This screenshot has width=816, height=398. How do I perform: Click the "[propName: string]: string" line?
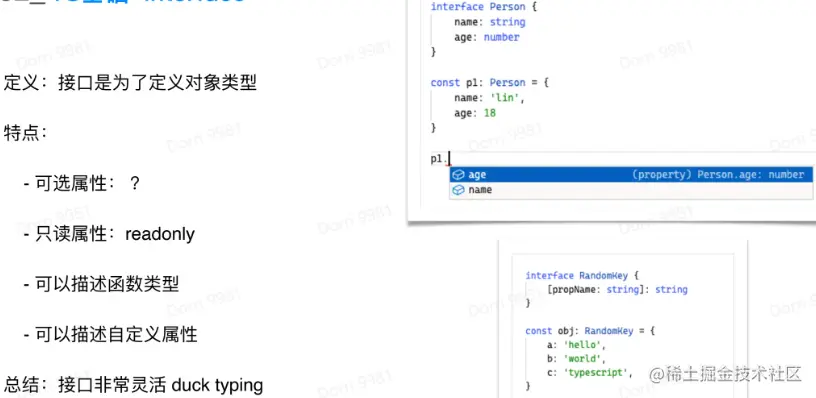618,289
